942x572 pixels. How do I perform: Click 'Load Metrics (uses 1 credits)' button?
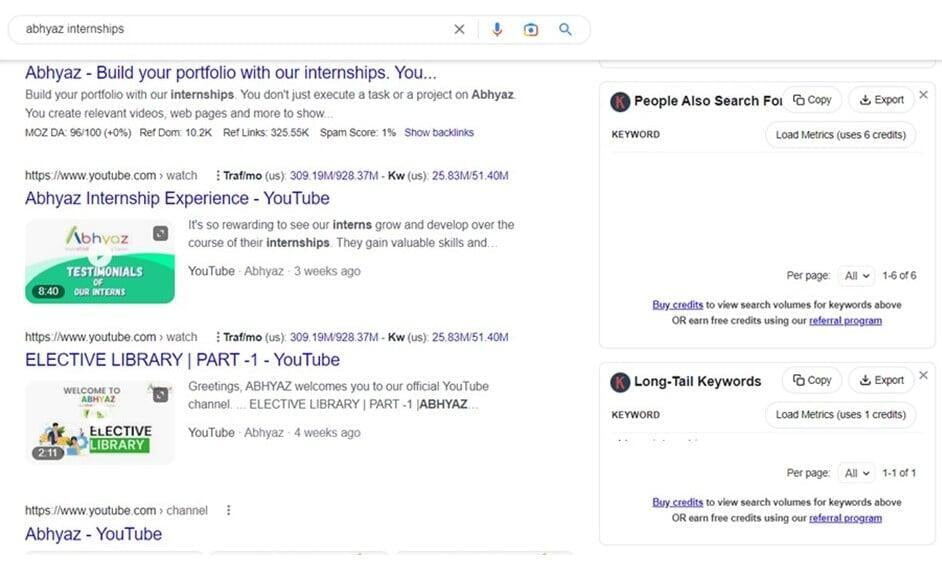pyautogui.click(x=840, y=415)
